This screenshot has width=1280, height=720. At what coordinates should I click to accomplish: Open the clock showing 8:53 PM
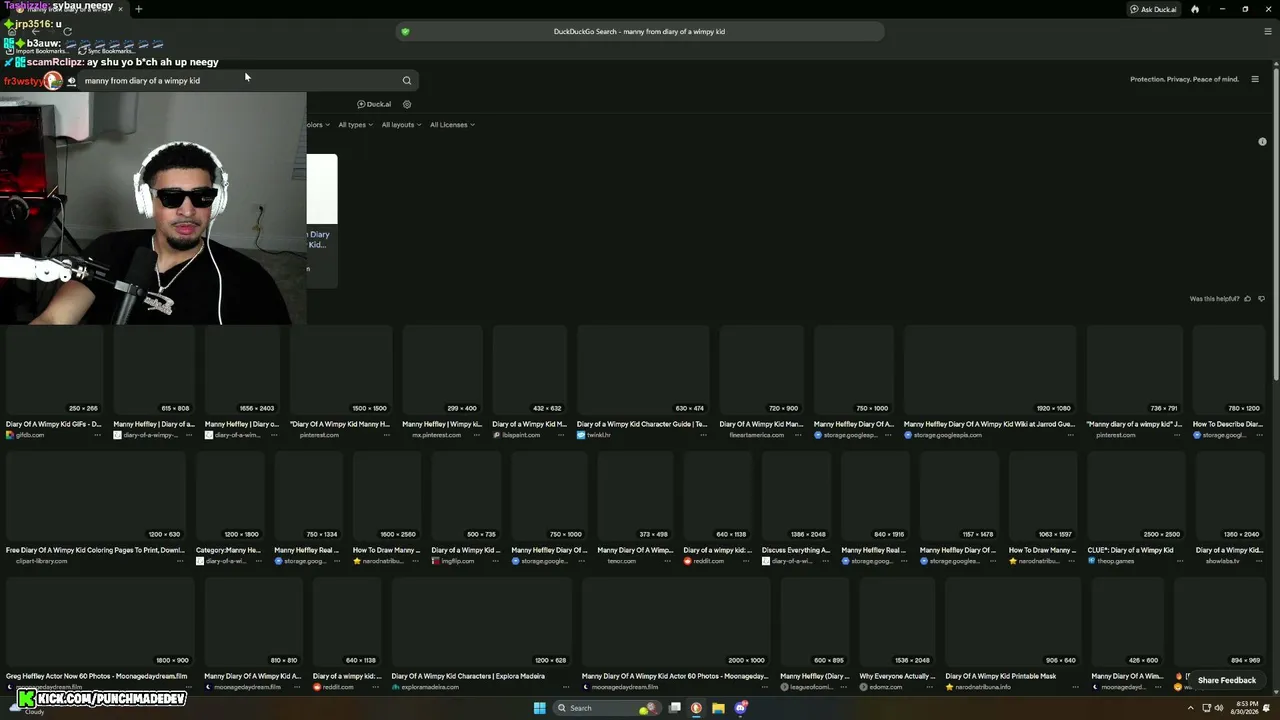[x=1245, y=708]
